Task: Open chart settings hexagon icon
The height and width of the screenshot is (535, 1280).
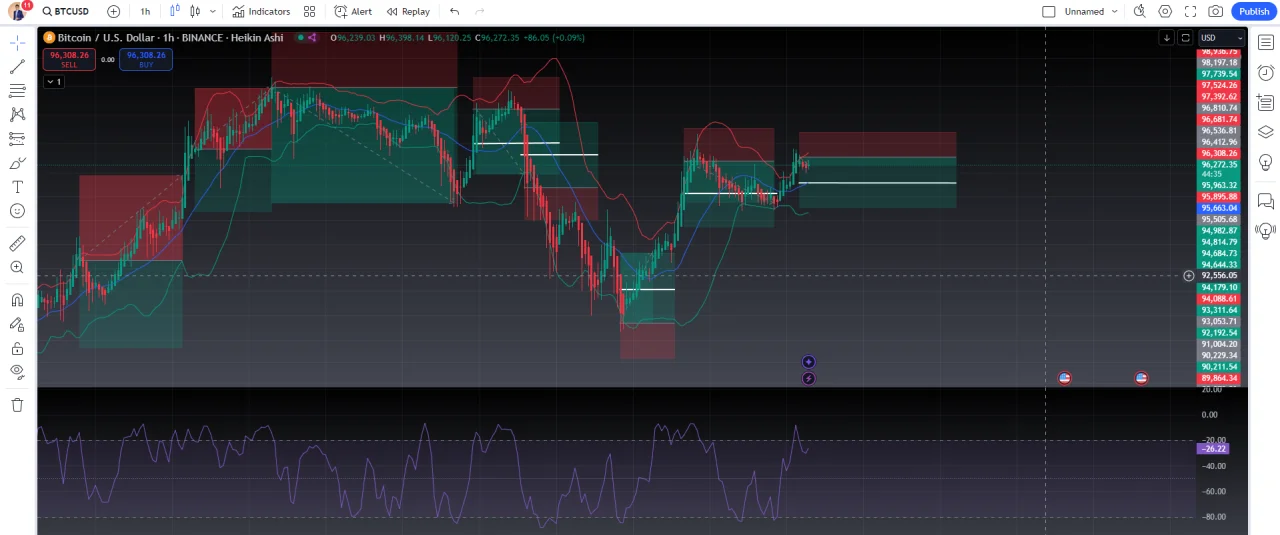Action: 1165,12
